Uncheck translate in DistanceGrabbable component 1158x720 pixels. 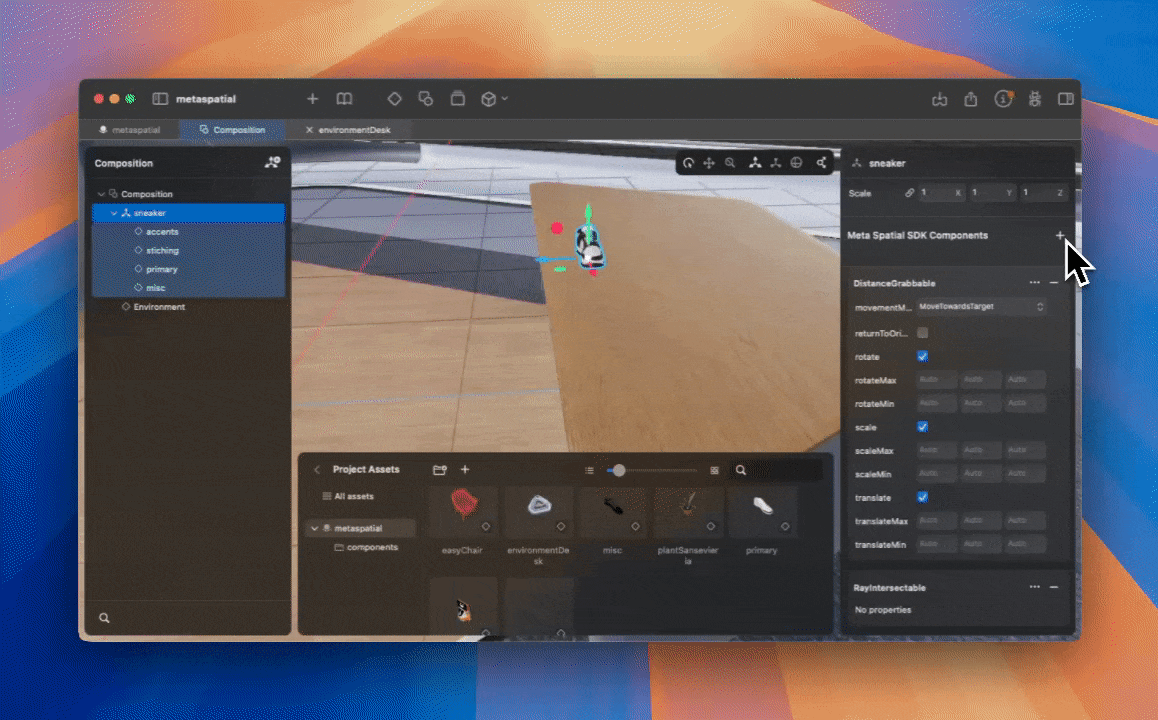(921, 497)
